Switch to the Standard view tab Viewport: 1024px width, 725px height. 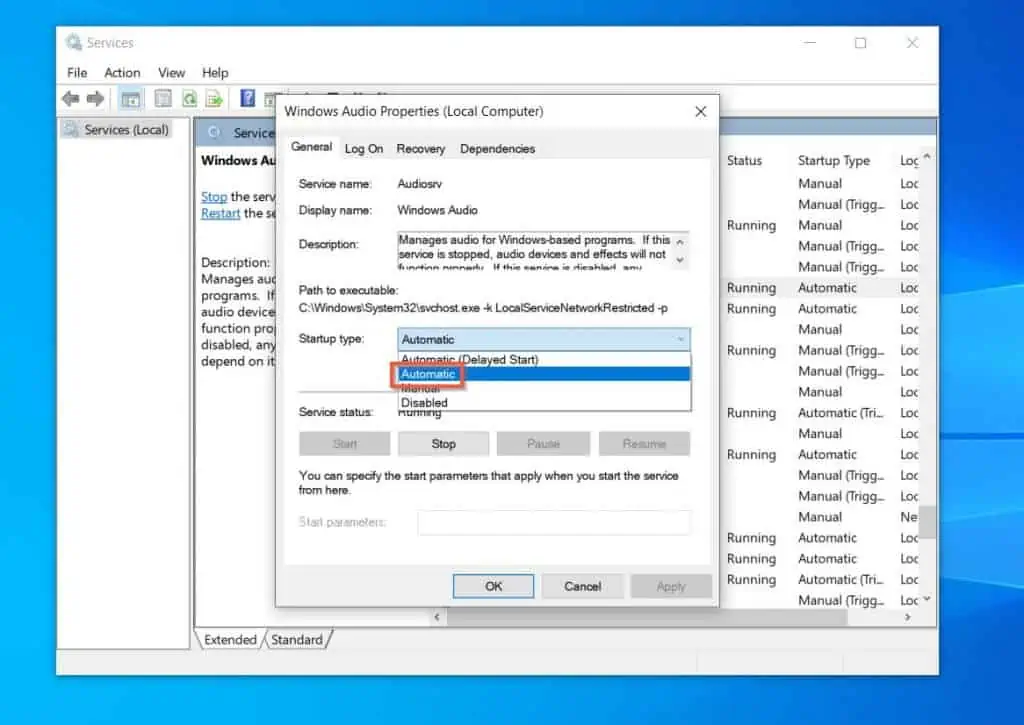(x=297, y=639)
